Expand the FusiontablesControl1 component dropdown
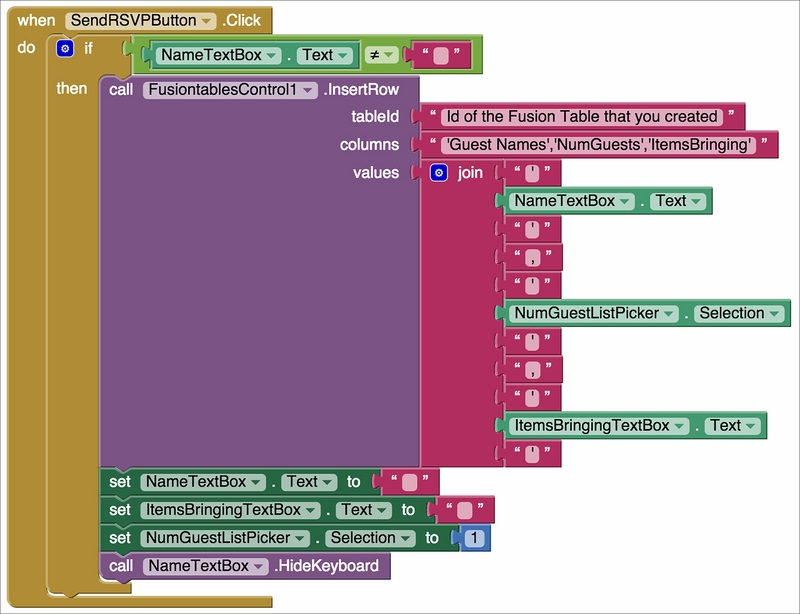800x614 pixels. click(x=309, y=90)
